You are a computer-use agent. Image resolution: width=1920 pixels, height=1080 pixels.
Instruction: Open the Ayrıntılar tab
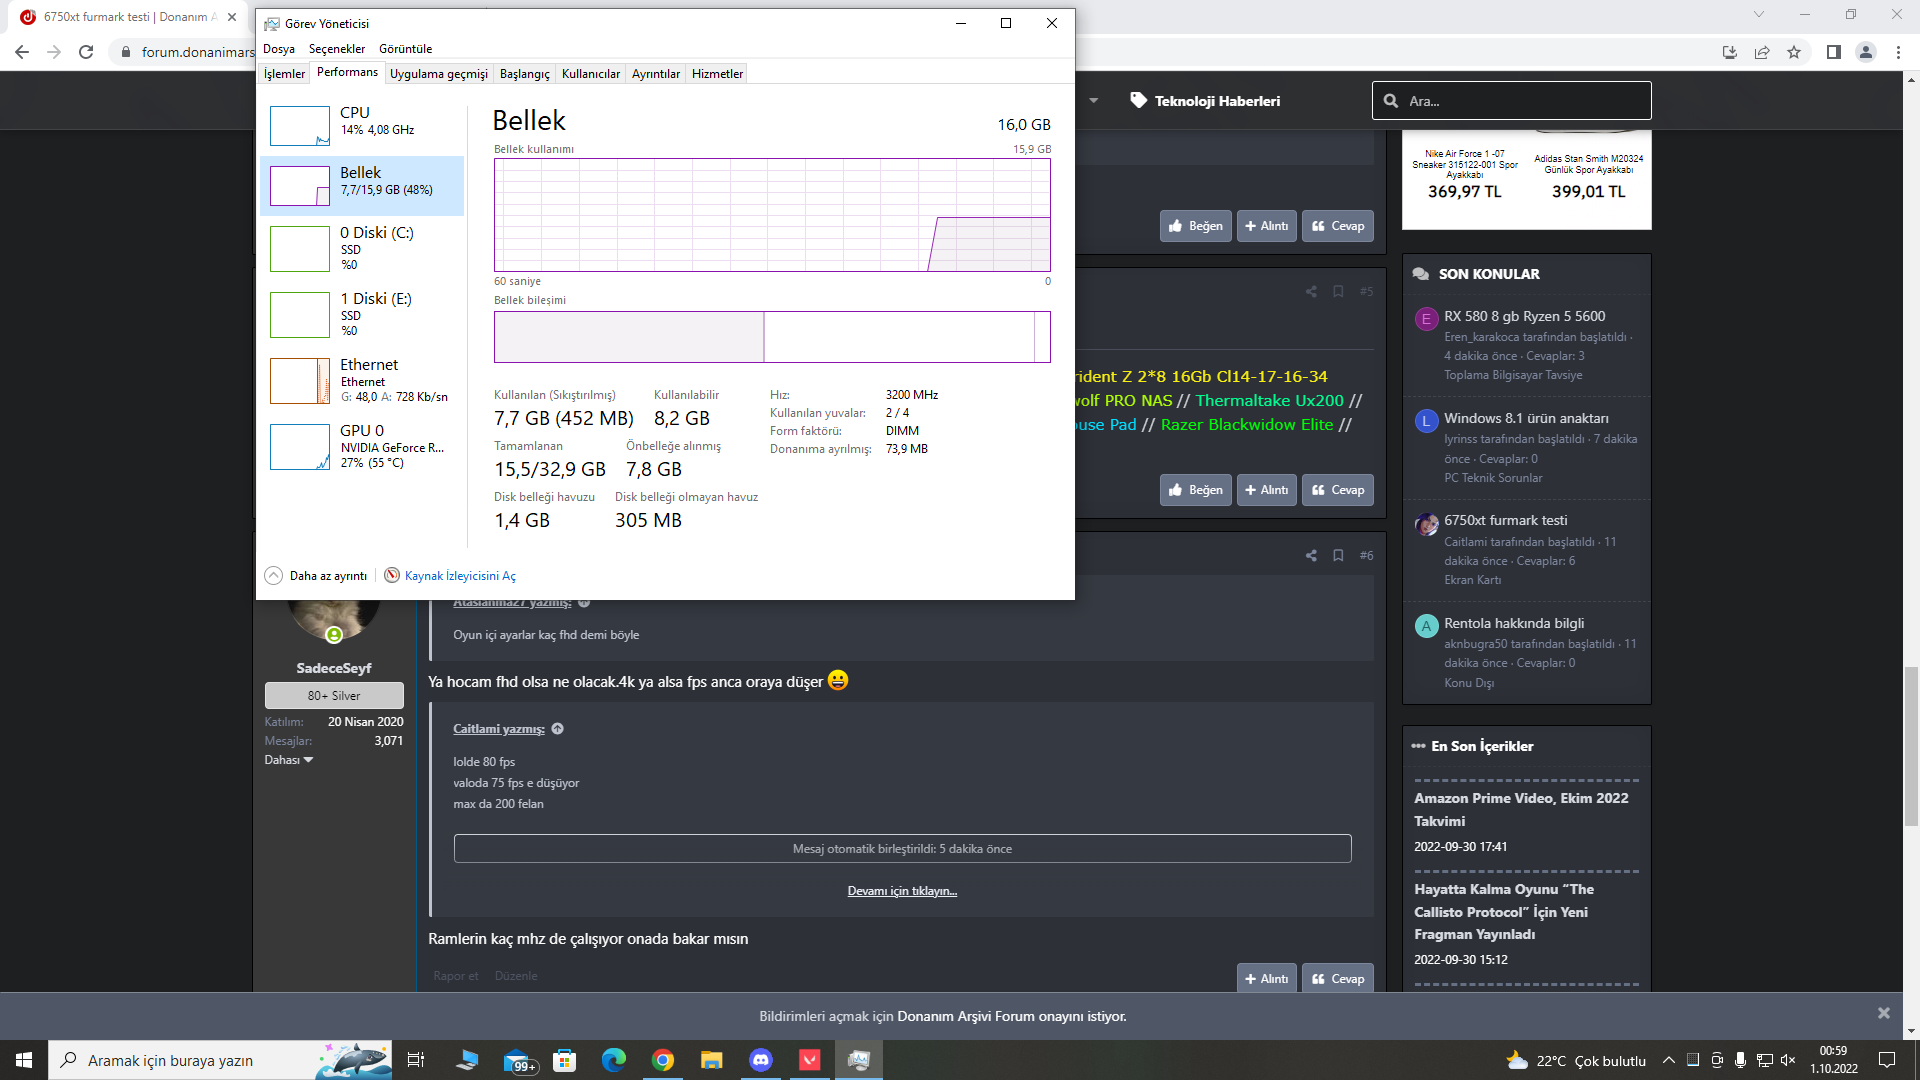point(656,74)
